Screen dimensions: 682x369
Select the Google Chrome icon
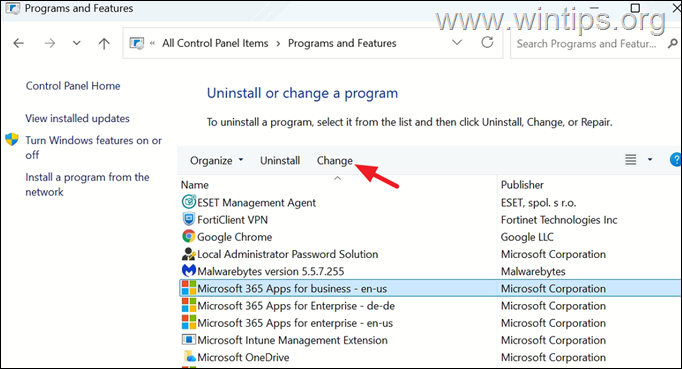click(189, 236)
